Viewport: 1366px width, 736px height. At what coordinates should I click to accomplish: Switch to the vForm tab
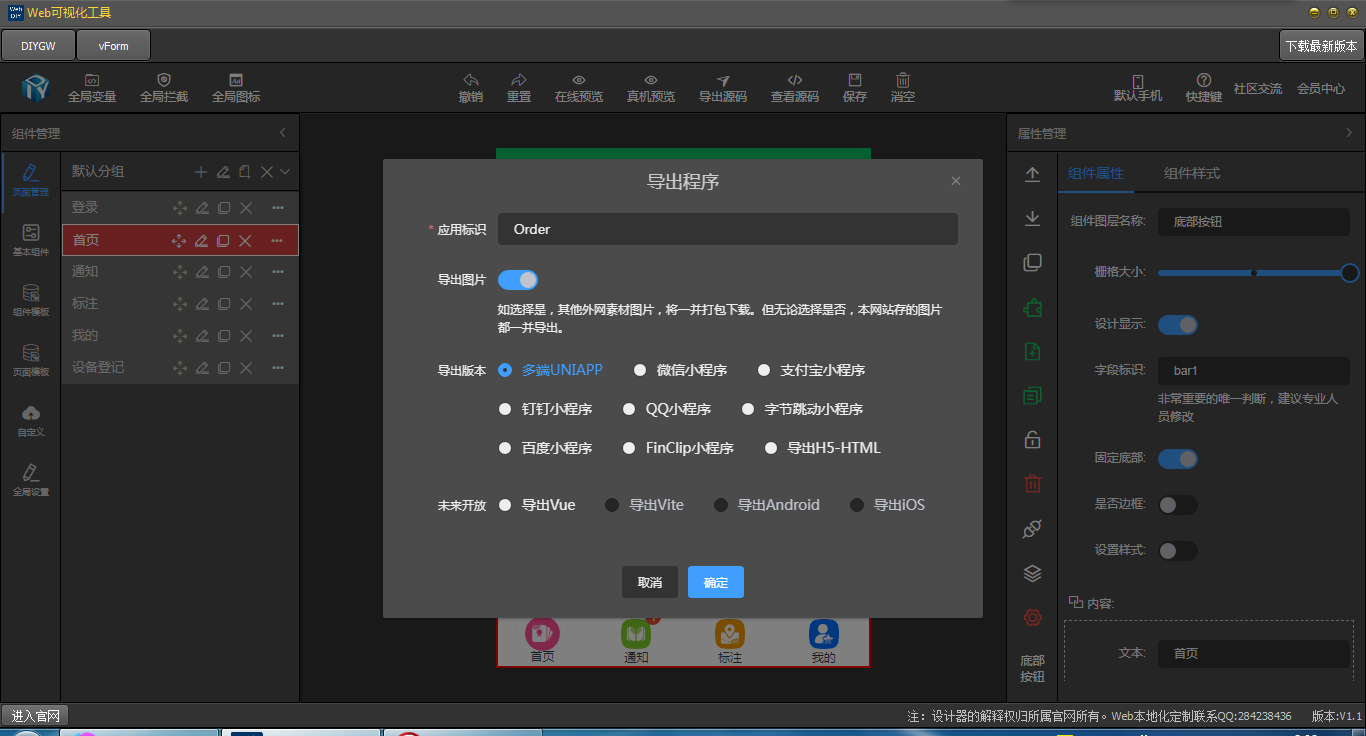[x=113, y=44]
